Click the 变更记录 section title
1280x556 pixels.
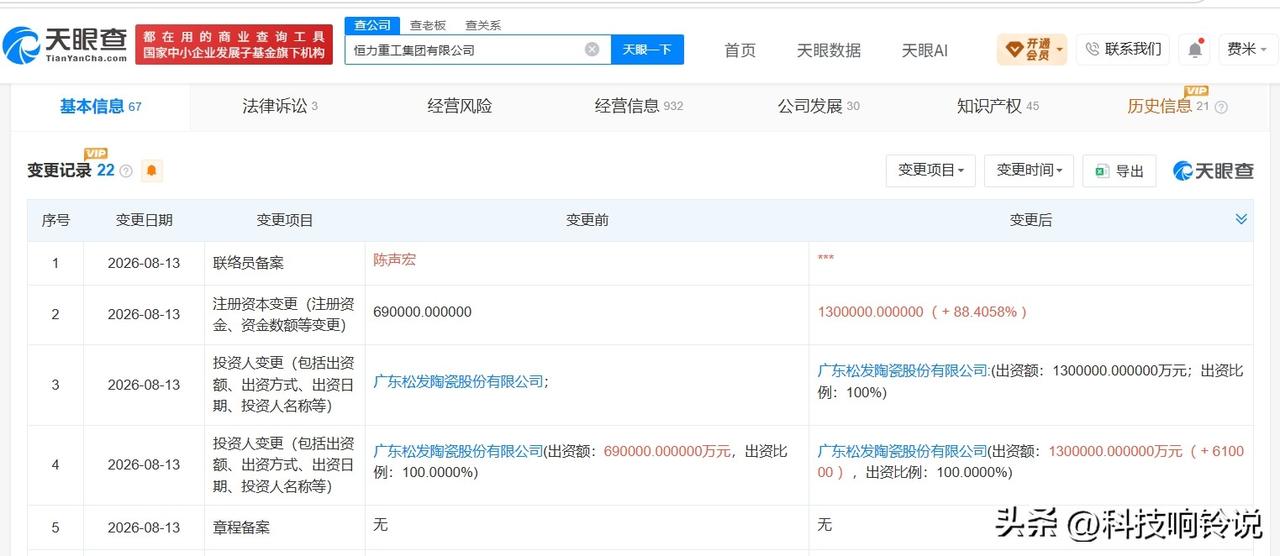coord(59,171)
